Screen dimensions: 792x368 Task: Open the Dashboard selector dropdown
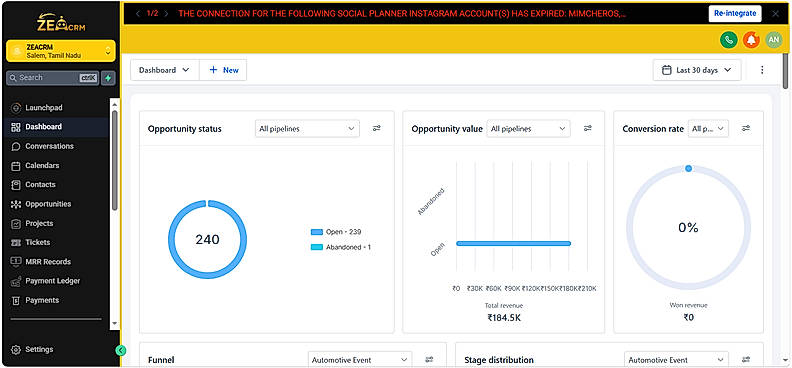click(165, 70)
